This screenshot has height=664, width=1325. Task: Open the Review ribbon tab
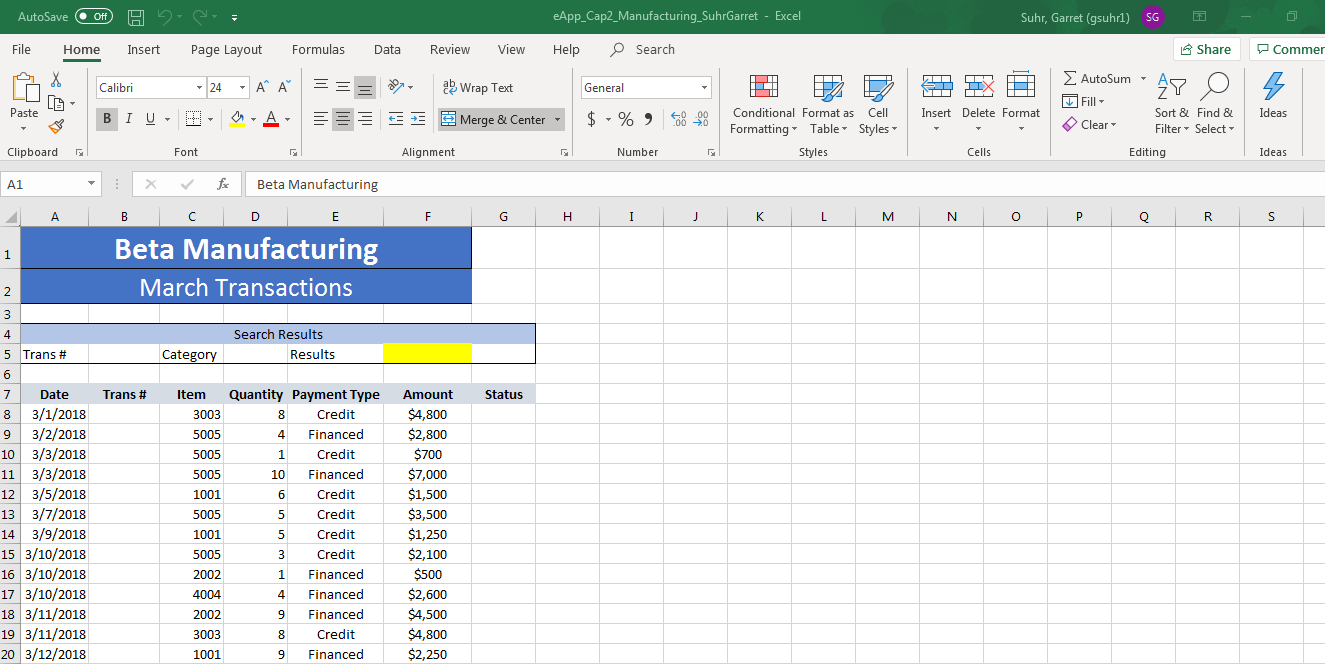point(449,49)
